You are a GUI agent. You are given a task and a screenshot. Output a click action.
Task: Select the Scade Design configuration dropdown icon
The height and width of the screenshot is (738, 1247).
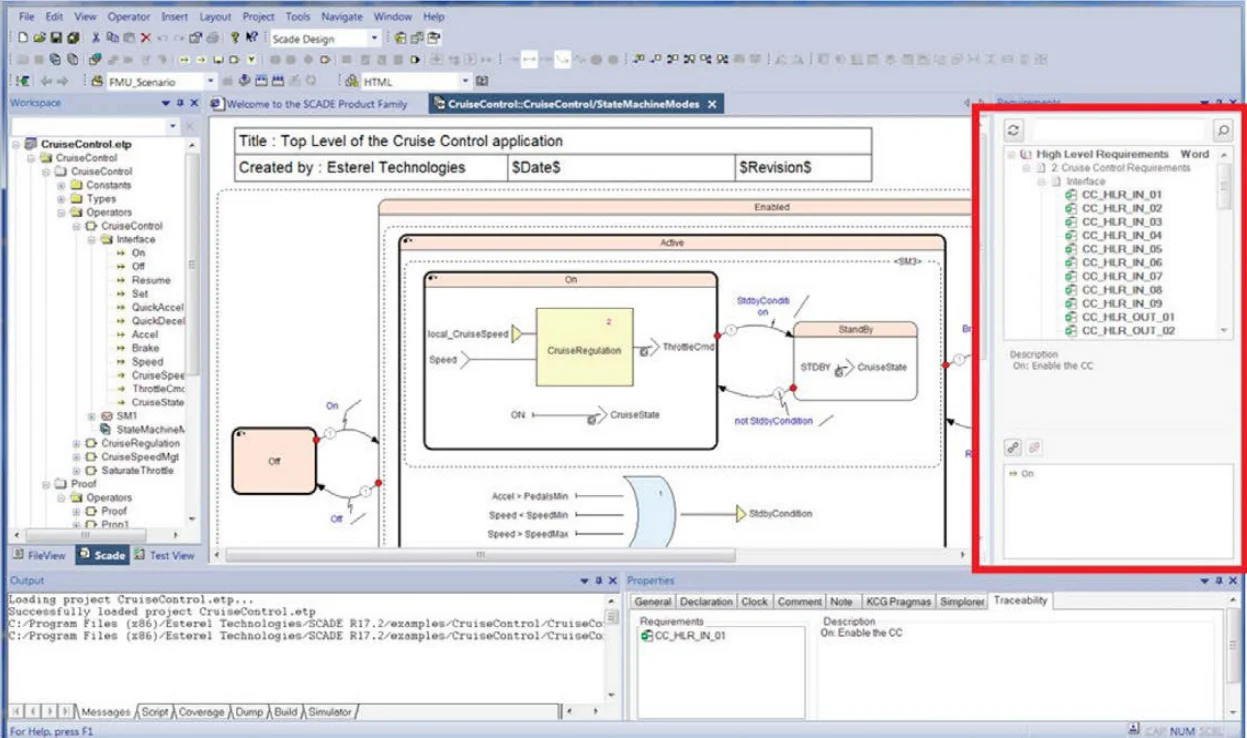pos(373,38)
